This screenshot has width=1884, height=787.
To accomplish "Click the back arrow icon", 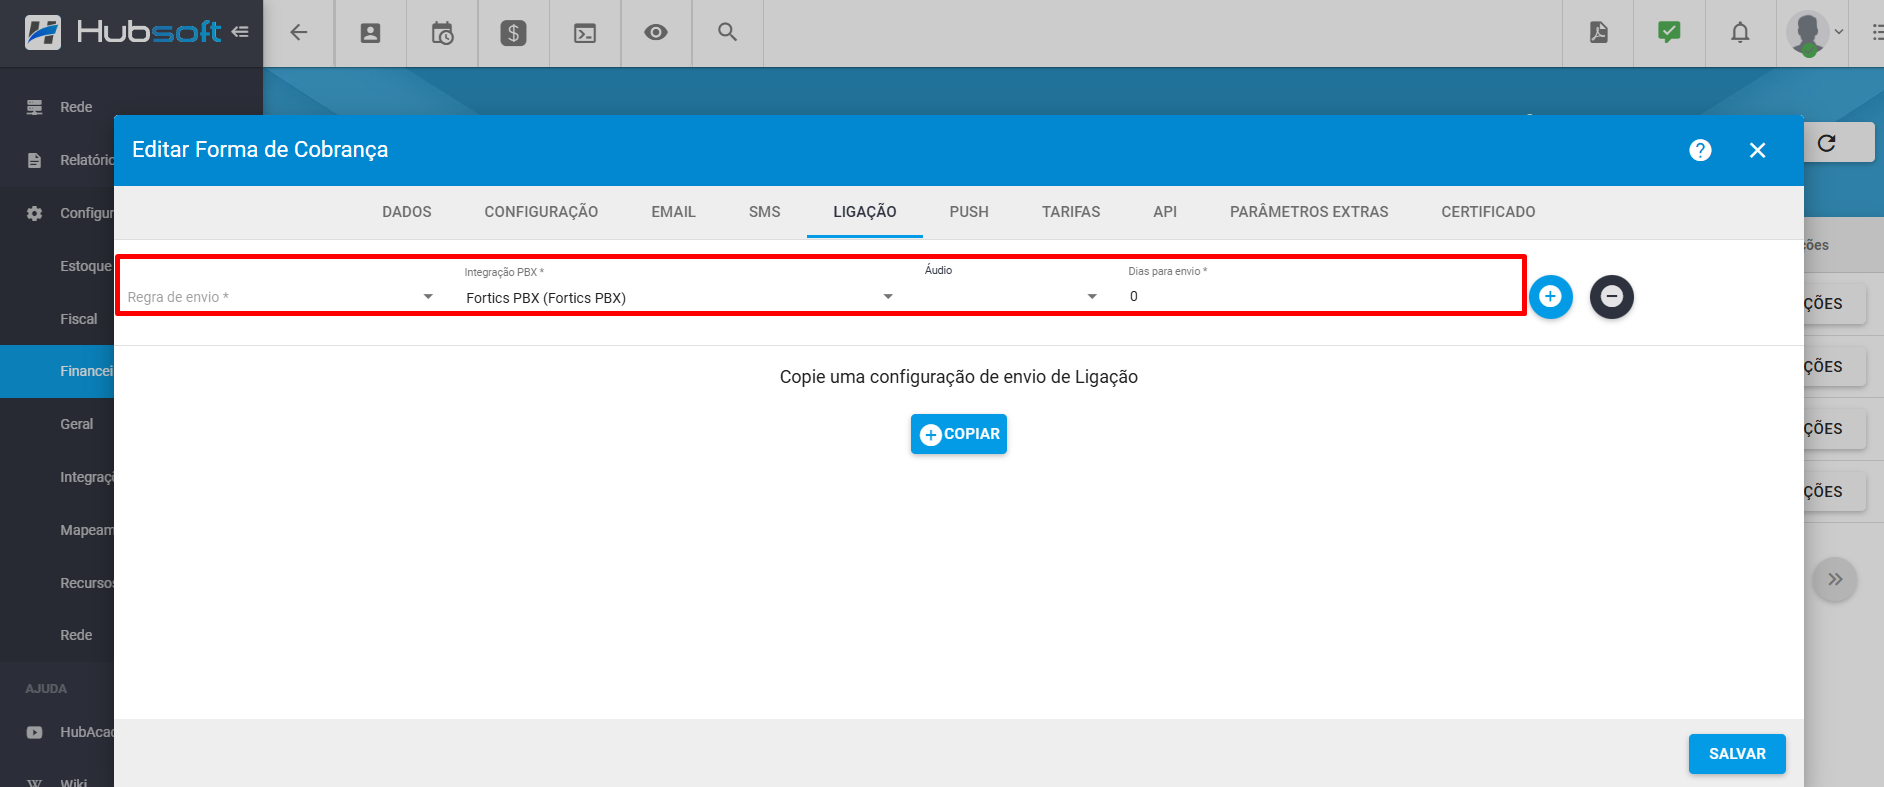I will tap(298, 33).
